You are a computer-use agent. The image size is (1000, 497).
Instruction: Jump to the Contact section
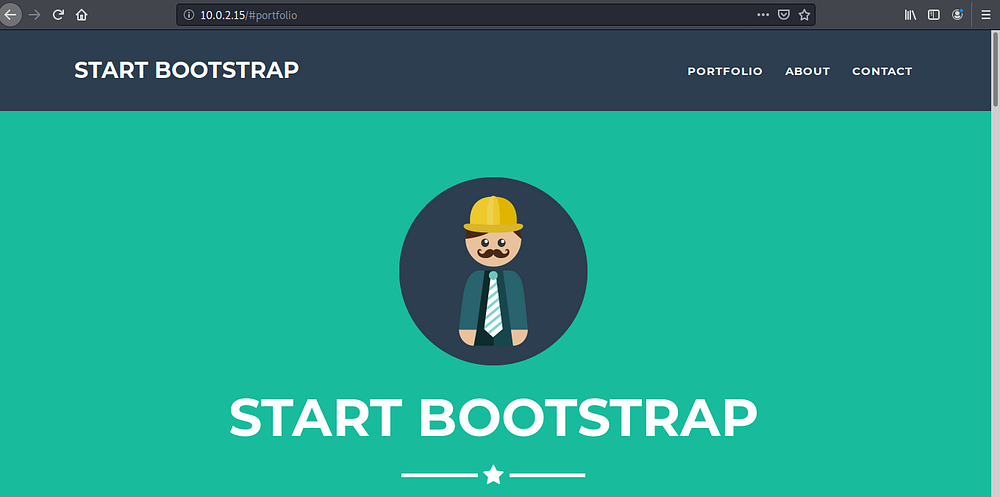(881, 71)
